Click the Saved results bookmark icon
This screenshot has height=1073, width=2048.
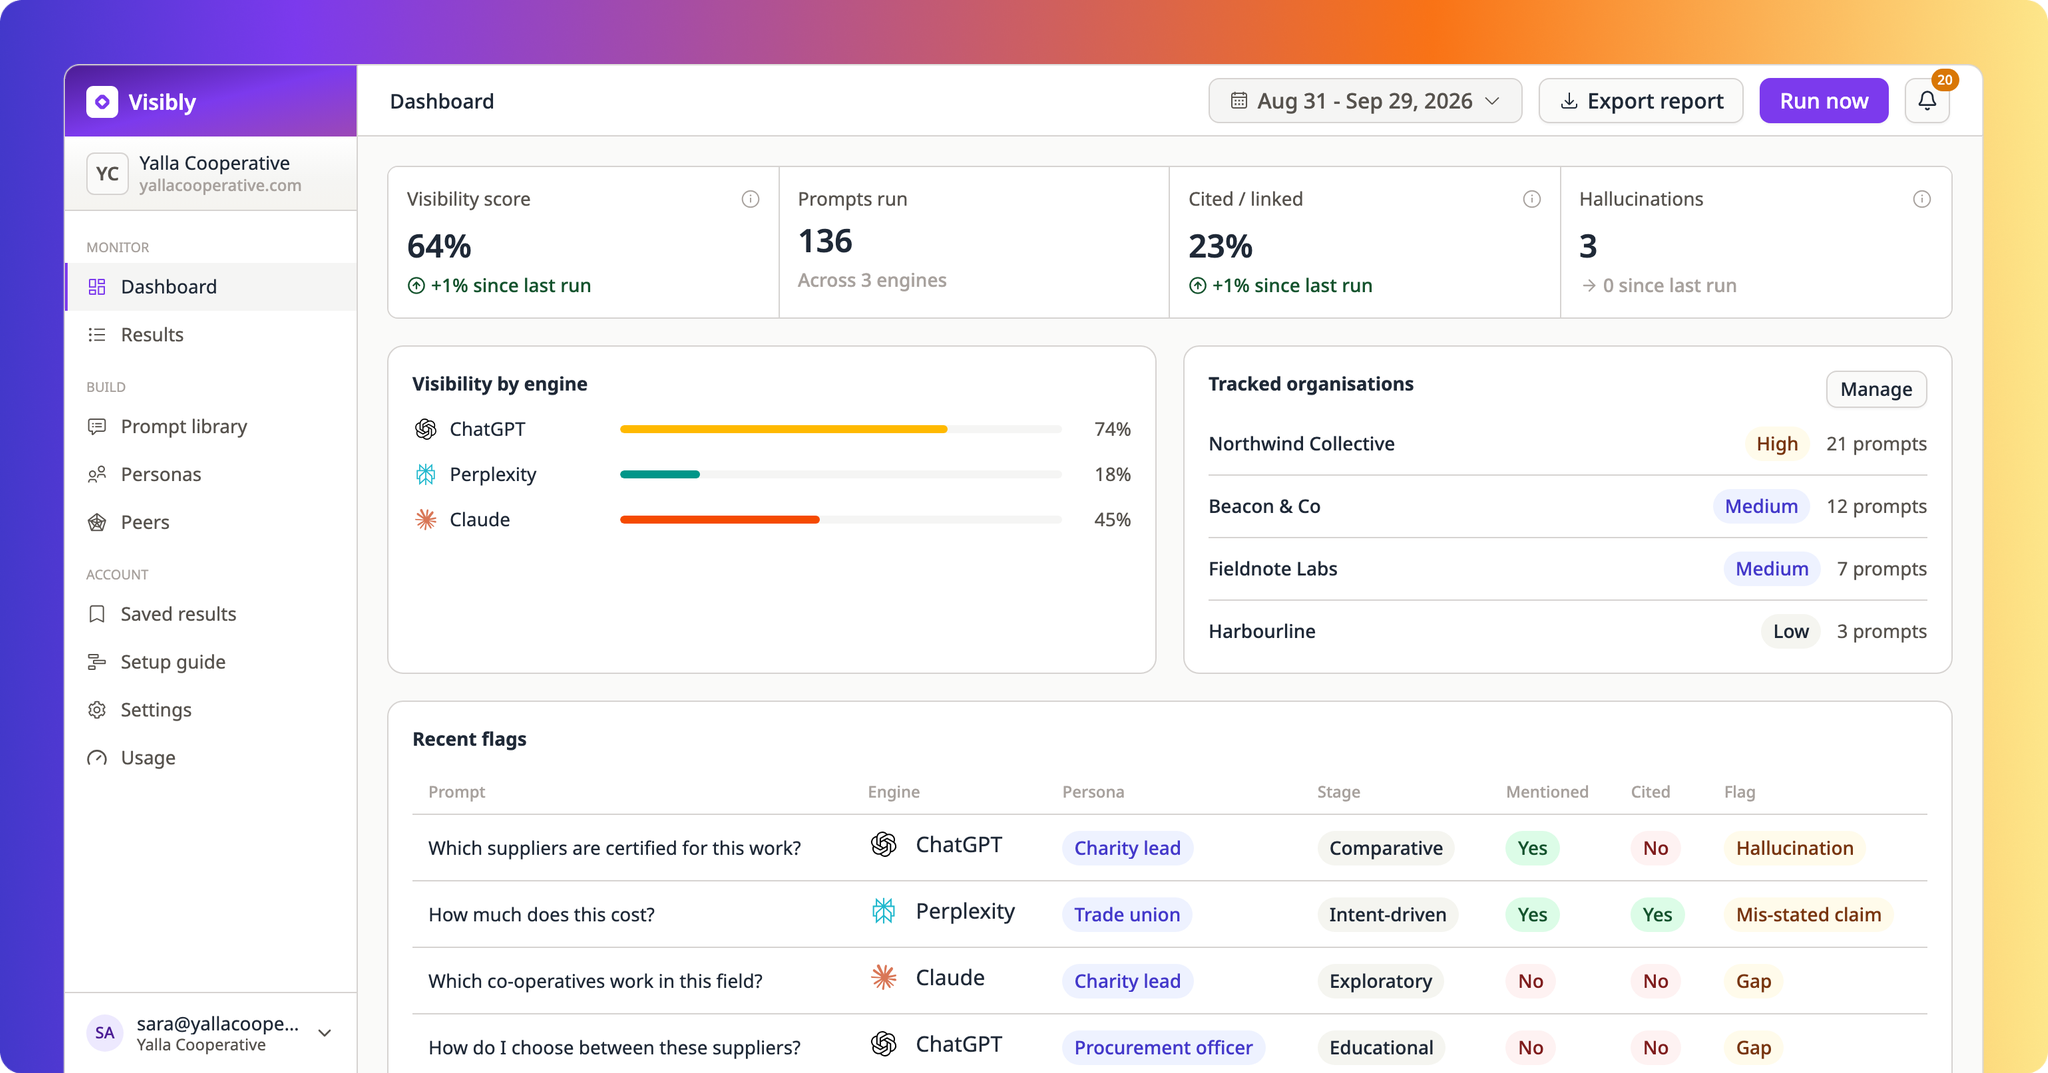[97, 614]
